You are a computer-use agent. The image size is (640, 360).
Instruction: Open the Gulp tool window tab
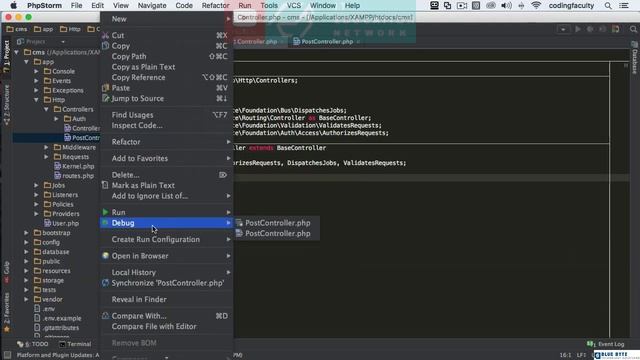point(6,271)
